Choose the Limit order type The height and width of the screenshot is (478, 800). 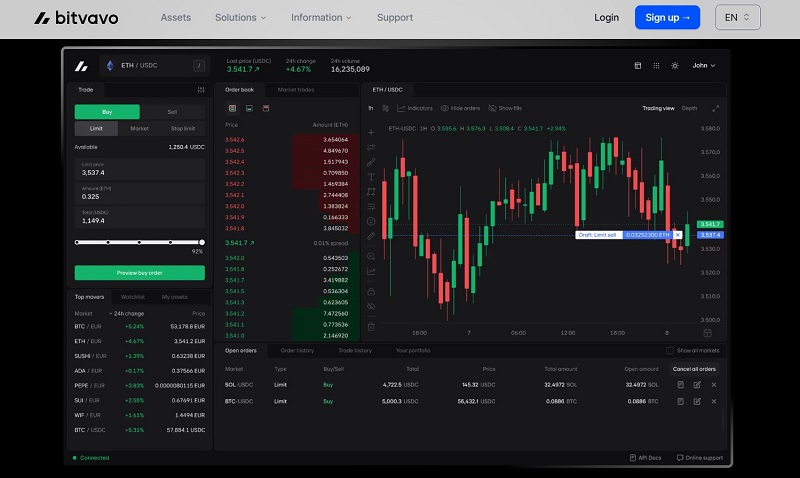coord(96,129)
